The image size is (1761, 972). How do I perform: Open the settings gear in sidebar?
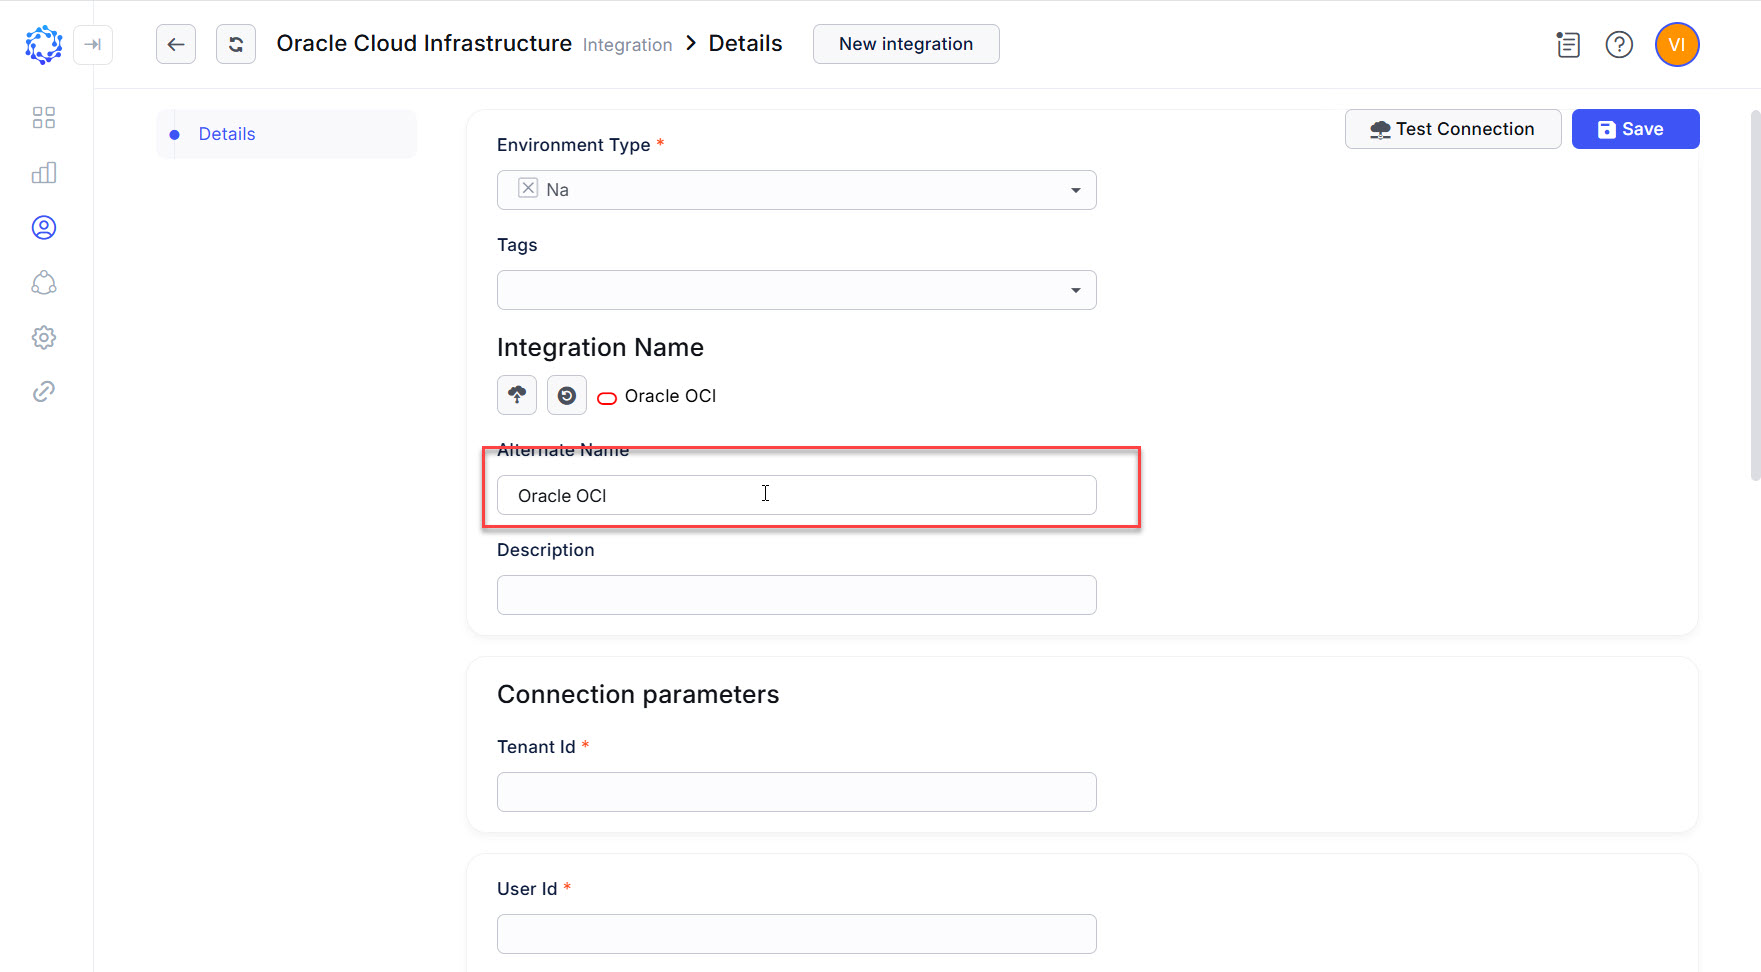click(44, 337)
